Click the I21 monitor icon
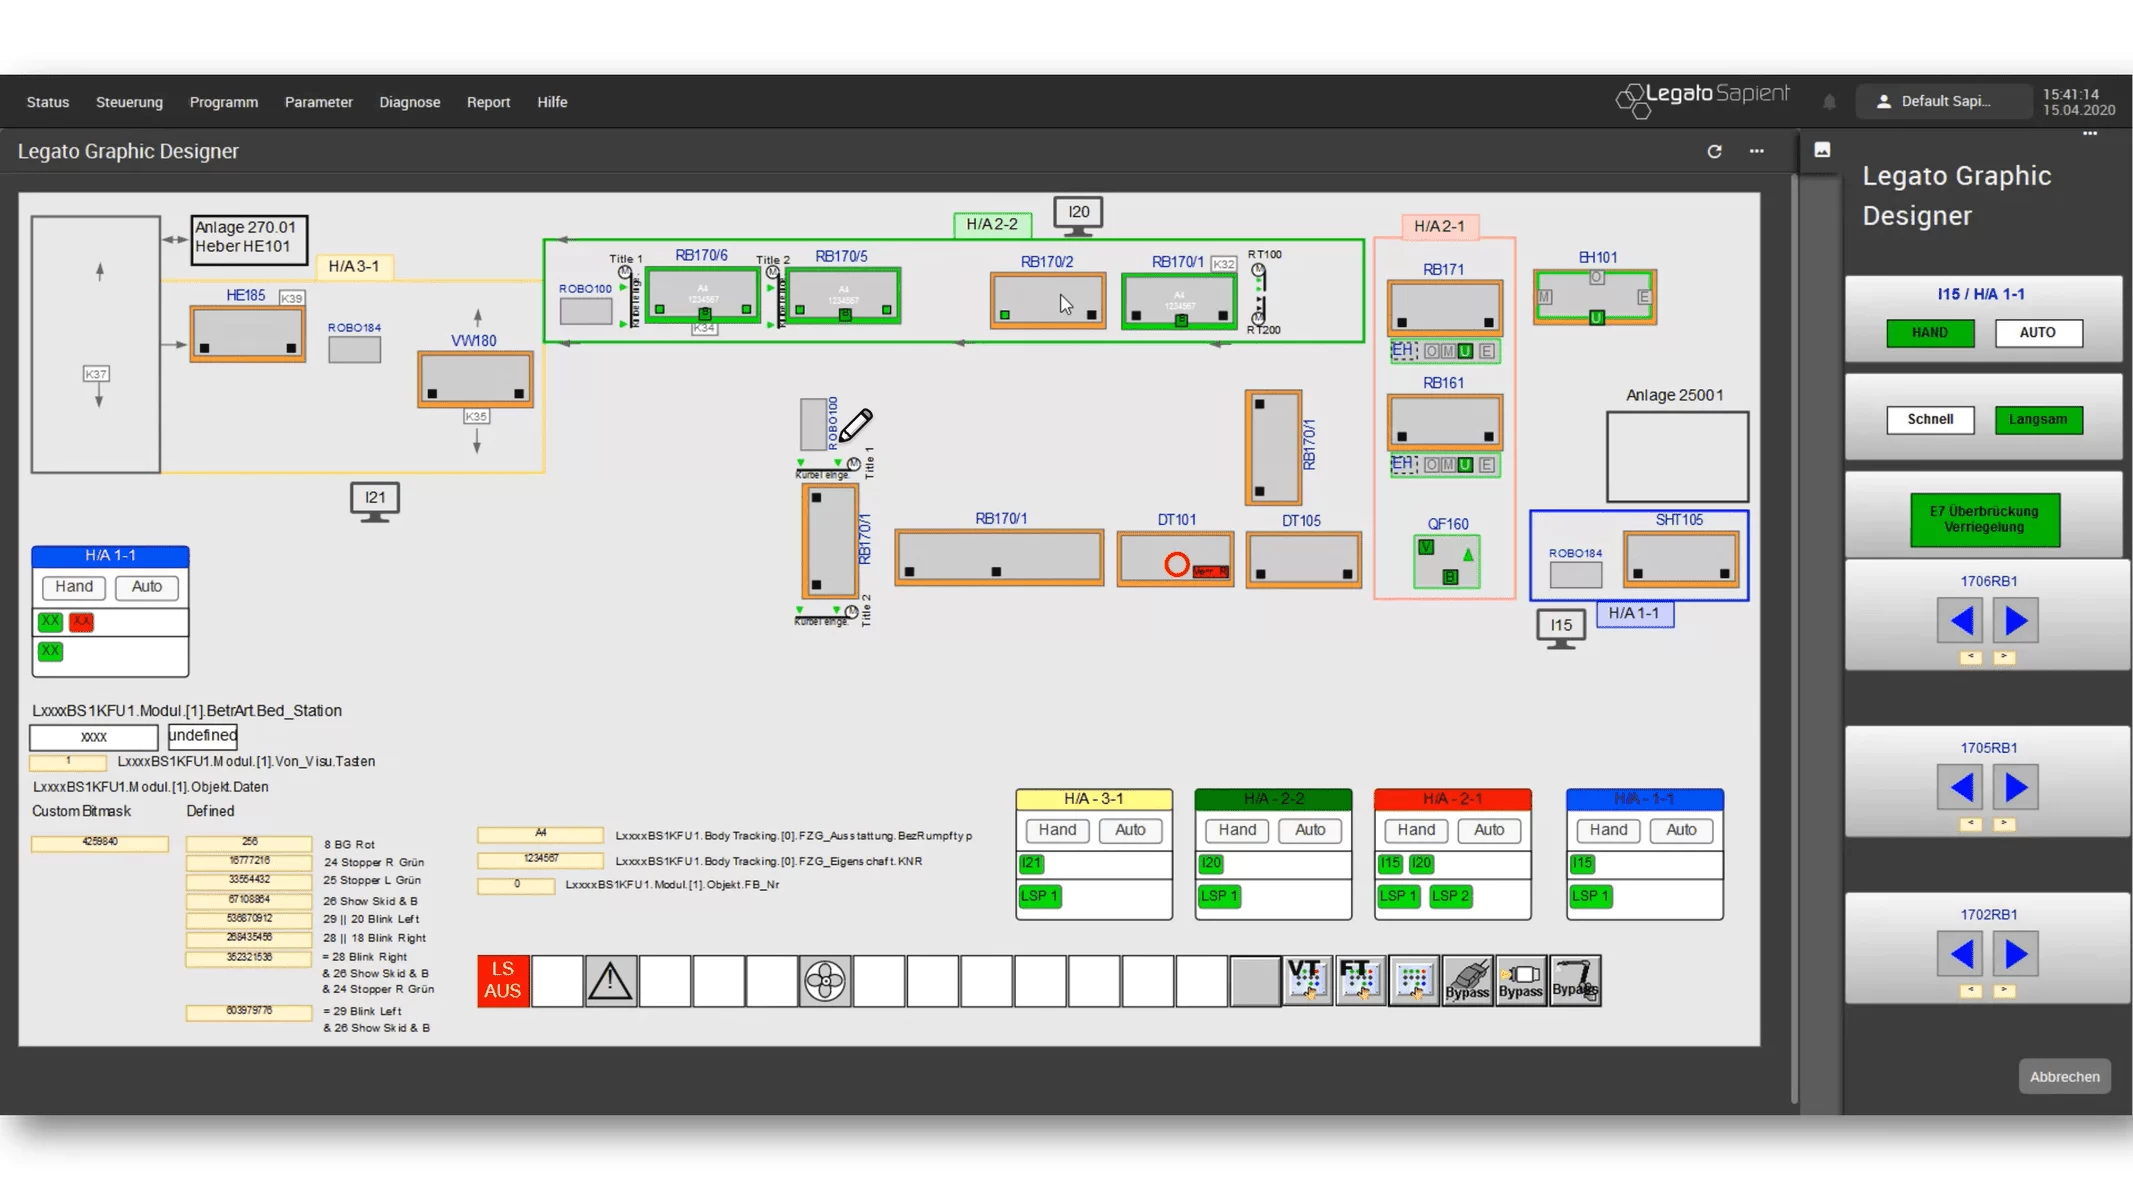This screenshot has height=1200, width=2133. coord(375,502)
